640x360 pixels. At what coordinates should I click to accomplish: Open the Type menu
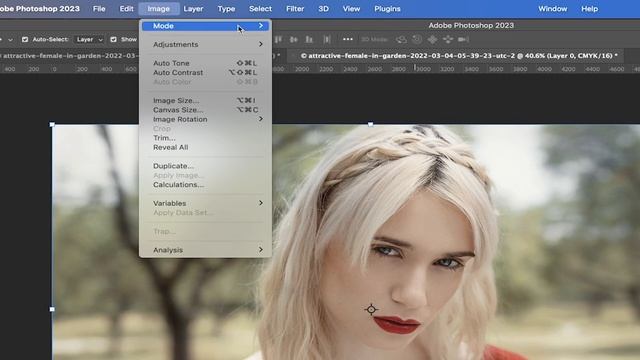[226, 9]
